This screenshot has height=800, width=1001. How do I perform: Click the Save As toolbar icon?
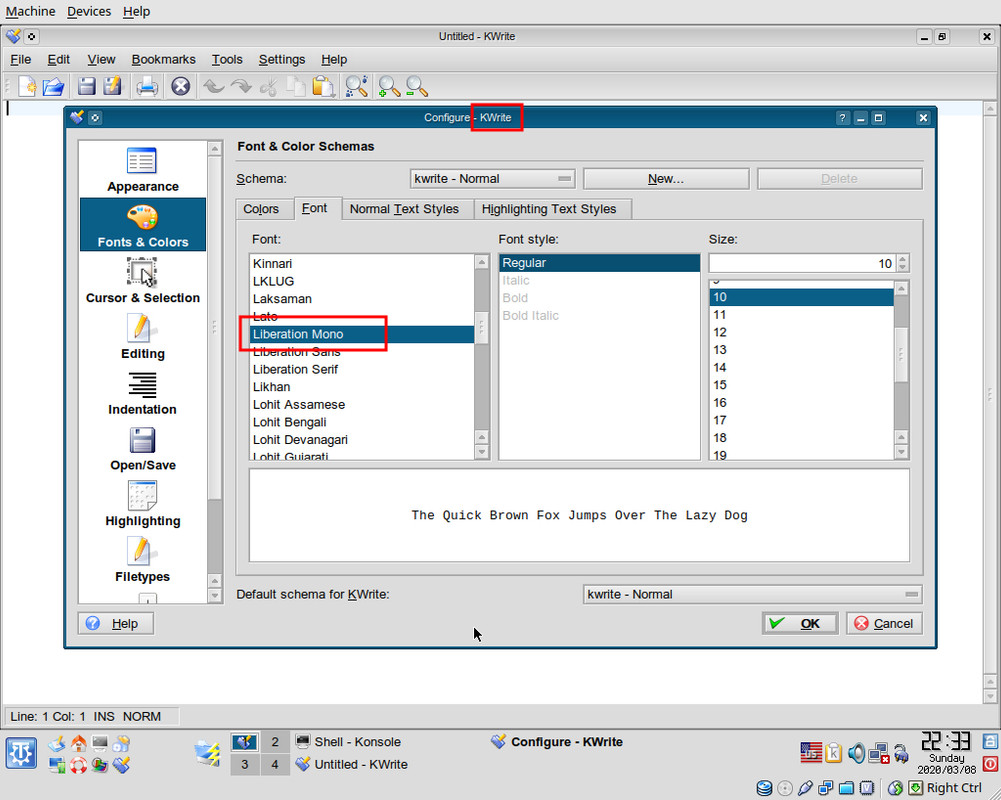[x=113, y=86]
